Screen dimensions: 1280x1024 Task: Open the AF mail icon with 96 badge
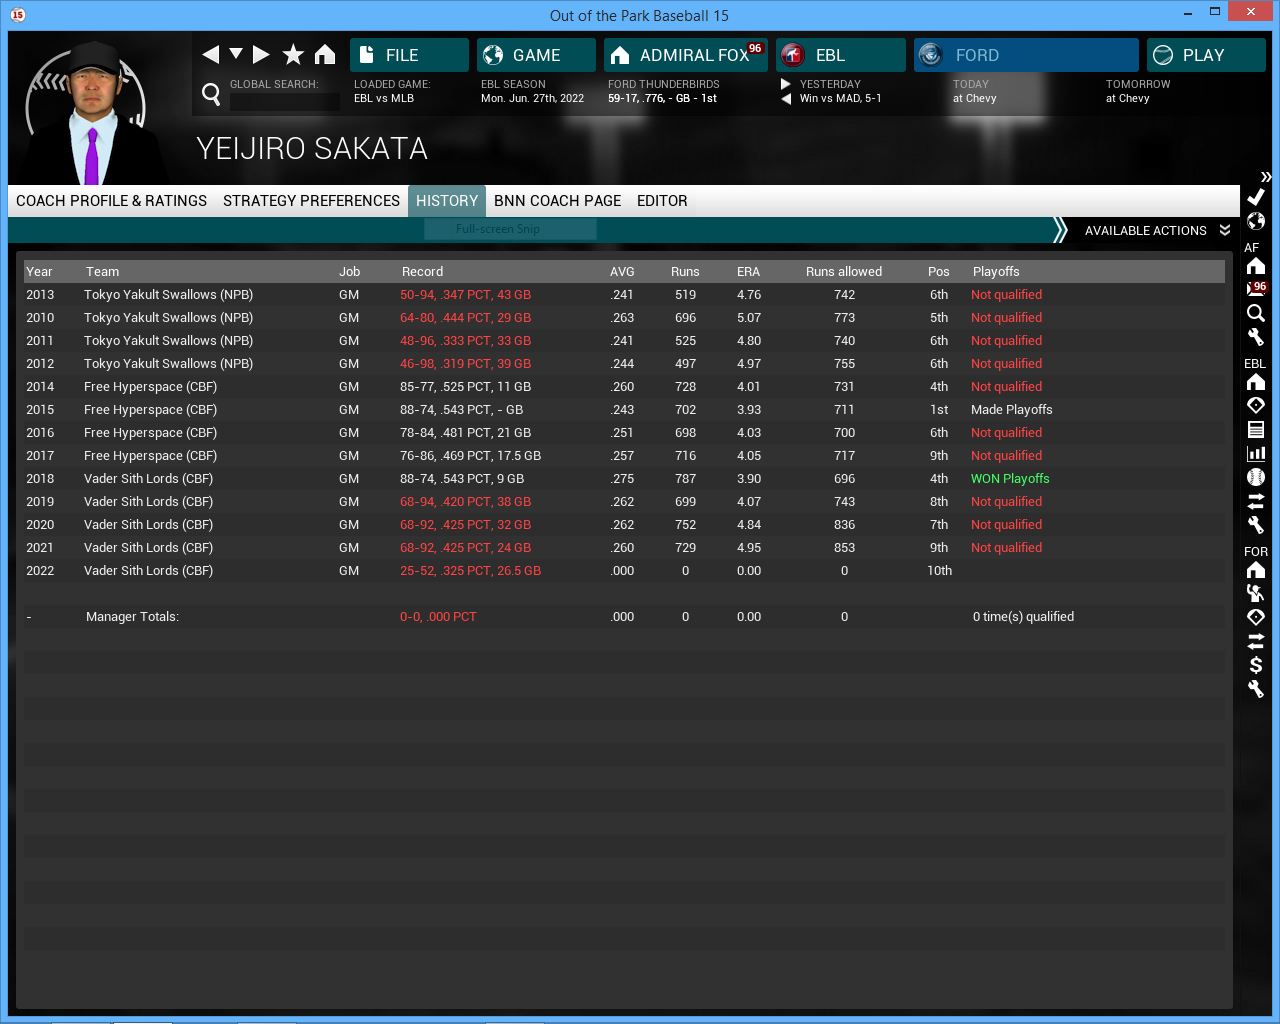coord(1256,289)
